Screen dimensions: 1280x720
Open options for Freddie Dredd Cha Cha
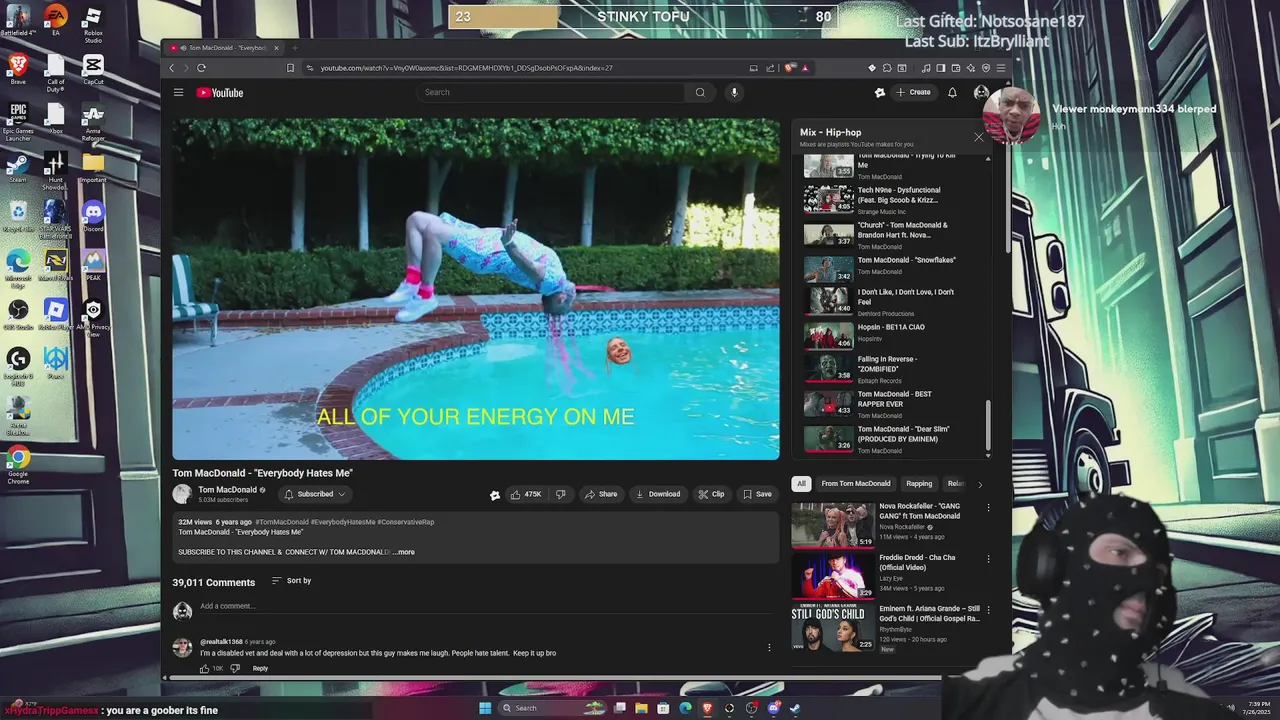pos(988,559)
